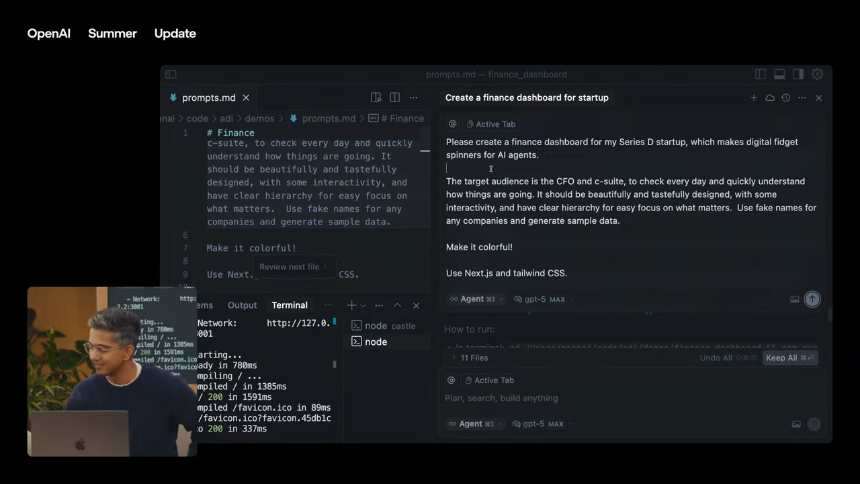
Task: Send the edited message with arrow button
Action: point(812,299)
